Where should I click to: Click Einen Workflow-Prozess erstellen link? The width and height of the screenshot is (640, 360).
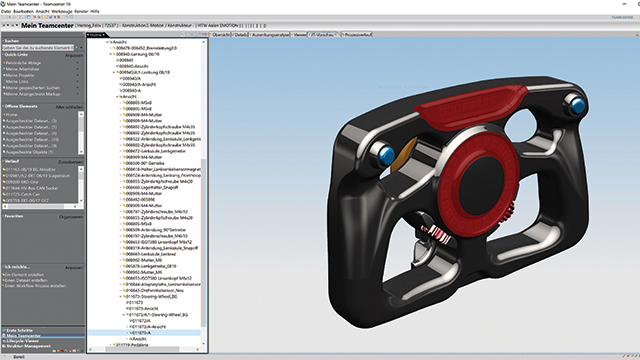35,286
